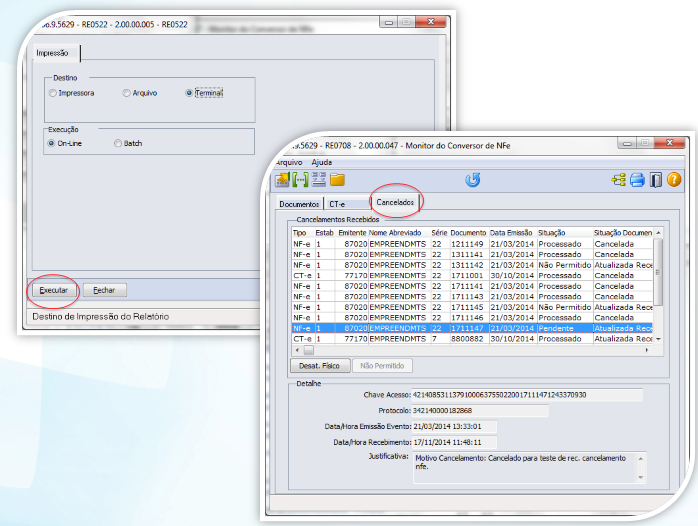Click the blue printer icon

click(x=637, y=180)
